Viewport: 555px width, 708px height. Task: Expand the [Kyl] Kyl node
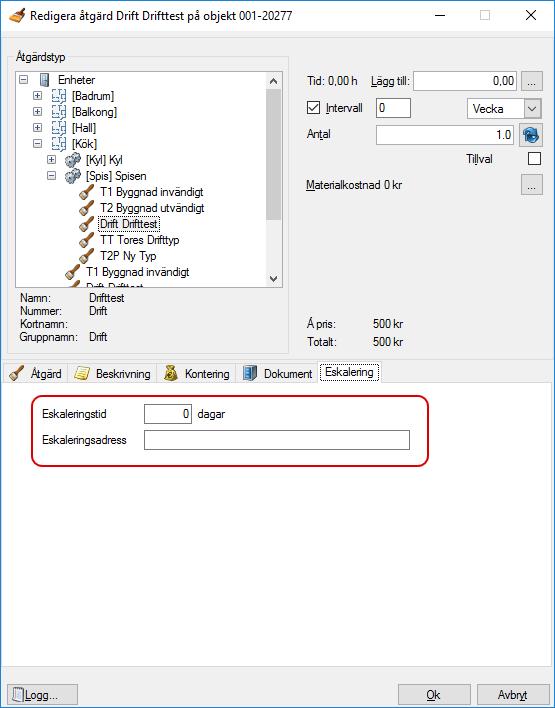51,160
